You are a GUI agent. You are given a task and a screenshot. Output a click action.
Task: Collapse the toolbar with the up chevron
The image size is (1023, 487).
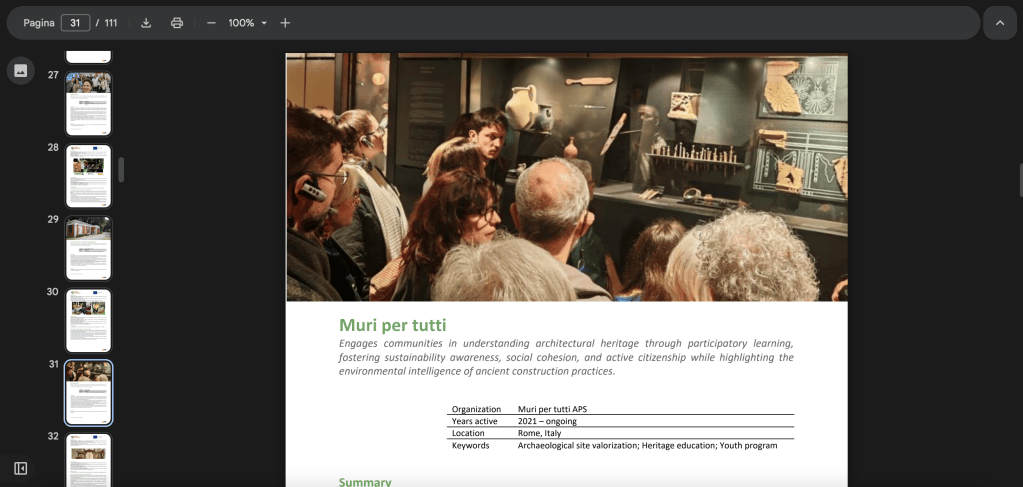[x=1000, y=23]
